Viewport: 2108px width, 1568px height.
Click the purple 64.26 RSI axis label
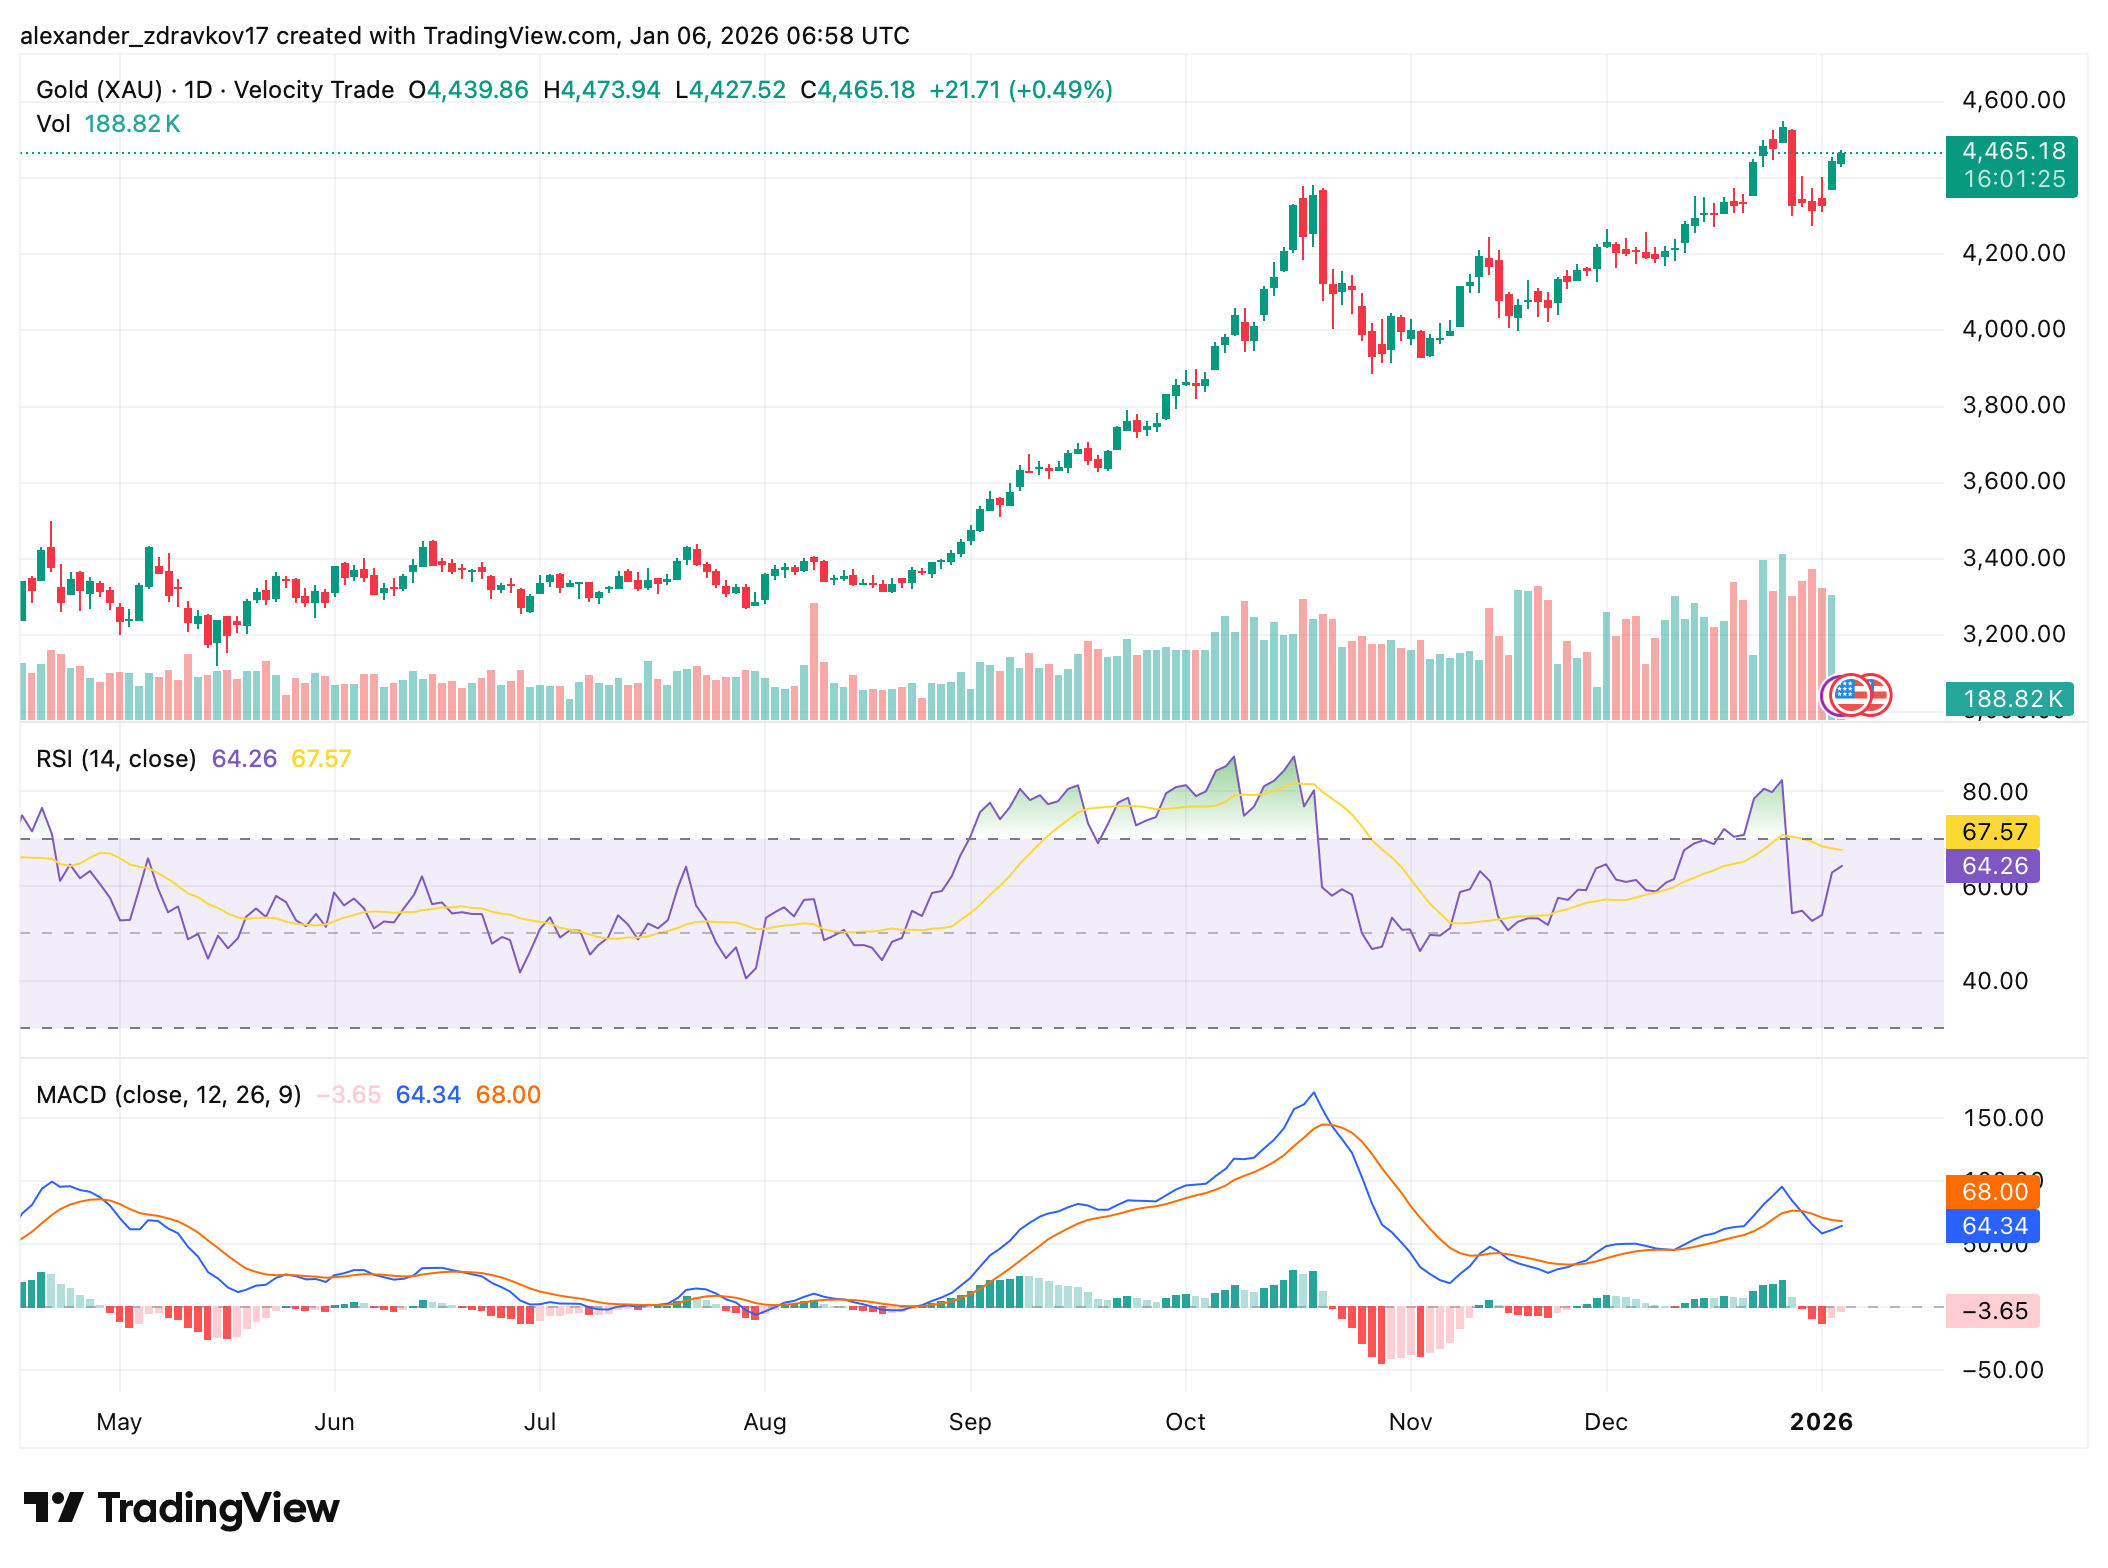tap(1993, 866)
